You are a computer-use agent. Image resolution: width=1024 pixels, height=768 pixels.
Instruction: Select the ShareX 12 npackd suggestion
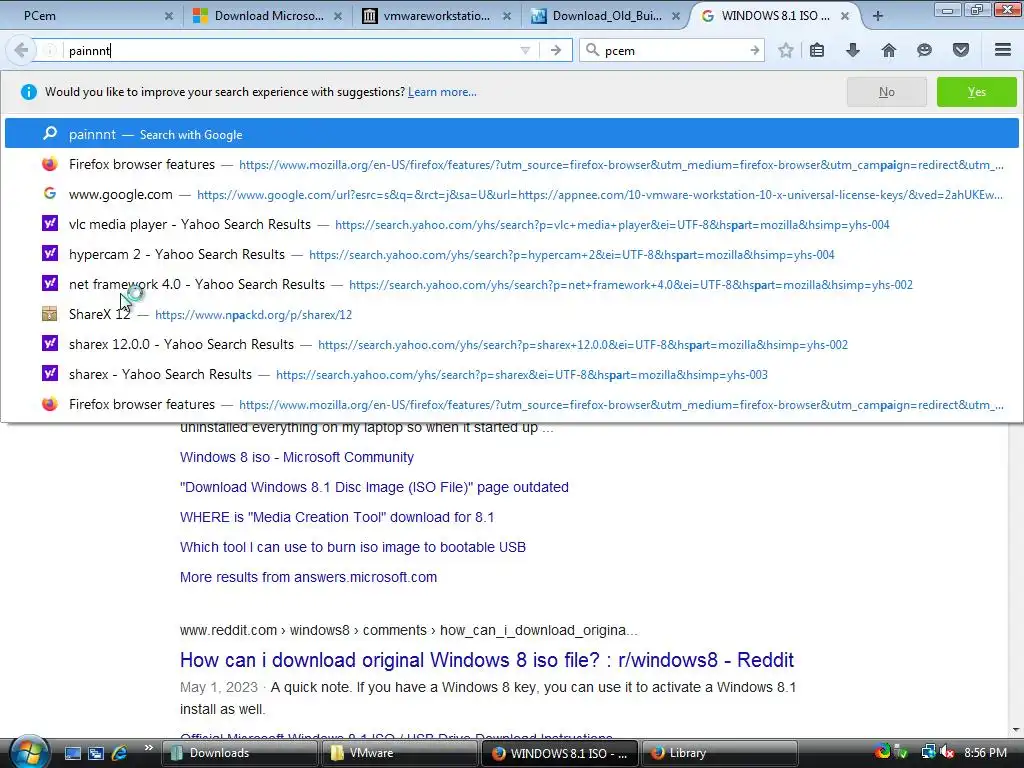point(511,315)
